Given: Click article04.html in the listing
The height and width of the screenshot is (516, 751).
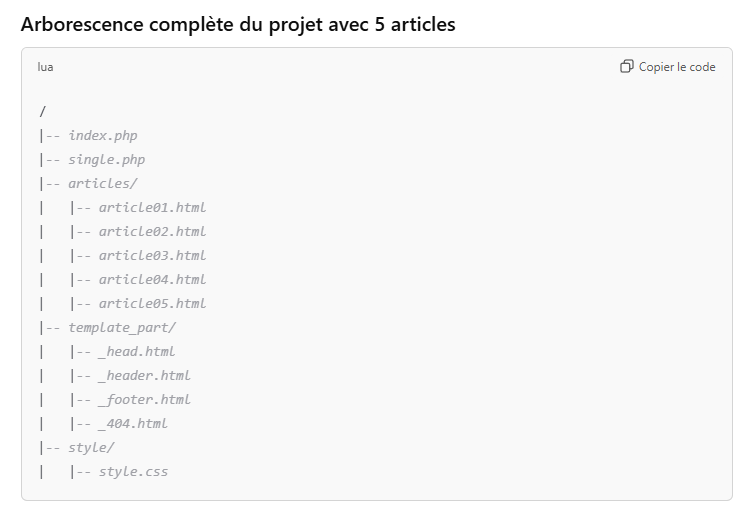Looking at the screenshot, I should pyautogui.click(x=152, y=279).
